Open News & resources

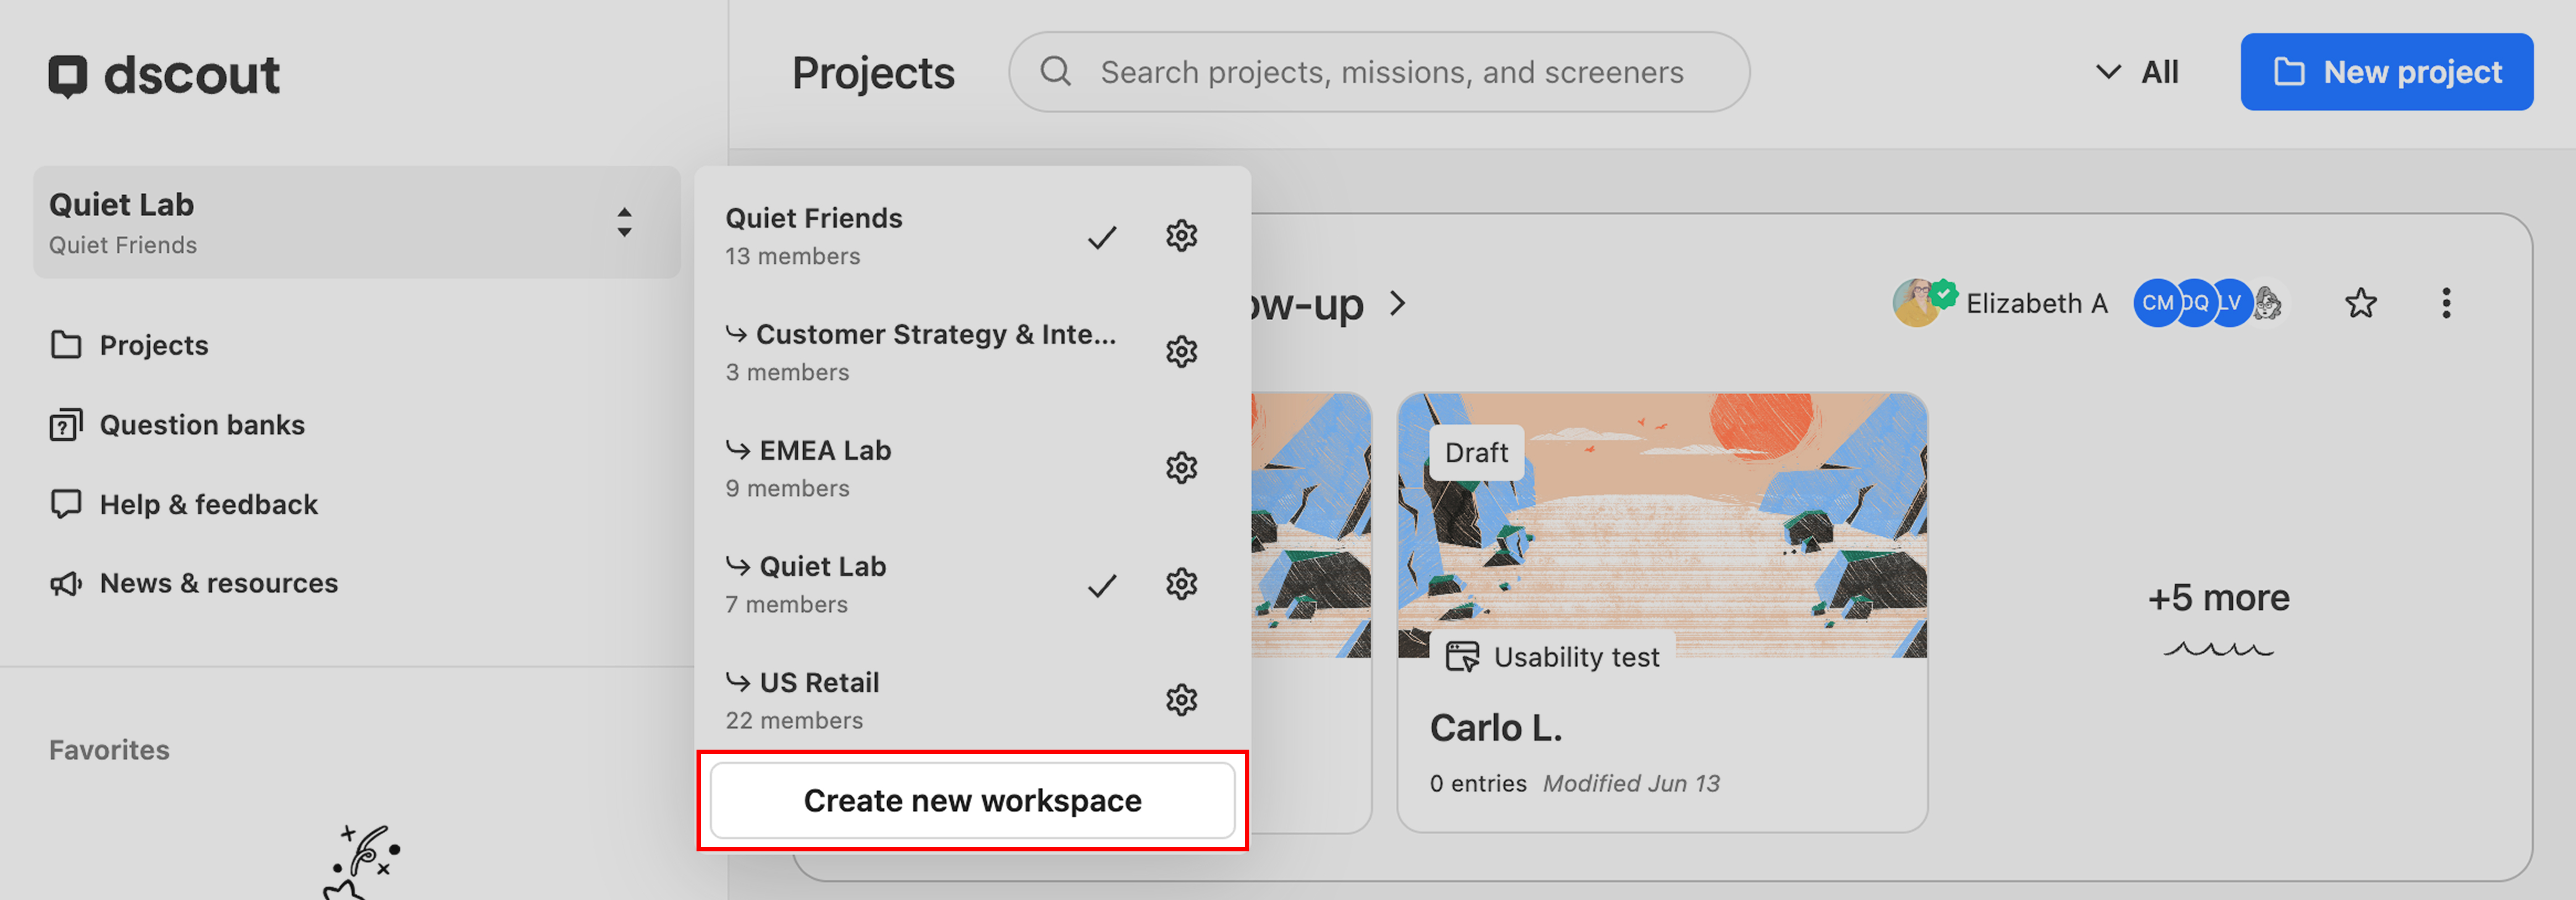(218, 582)
